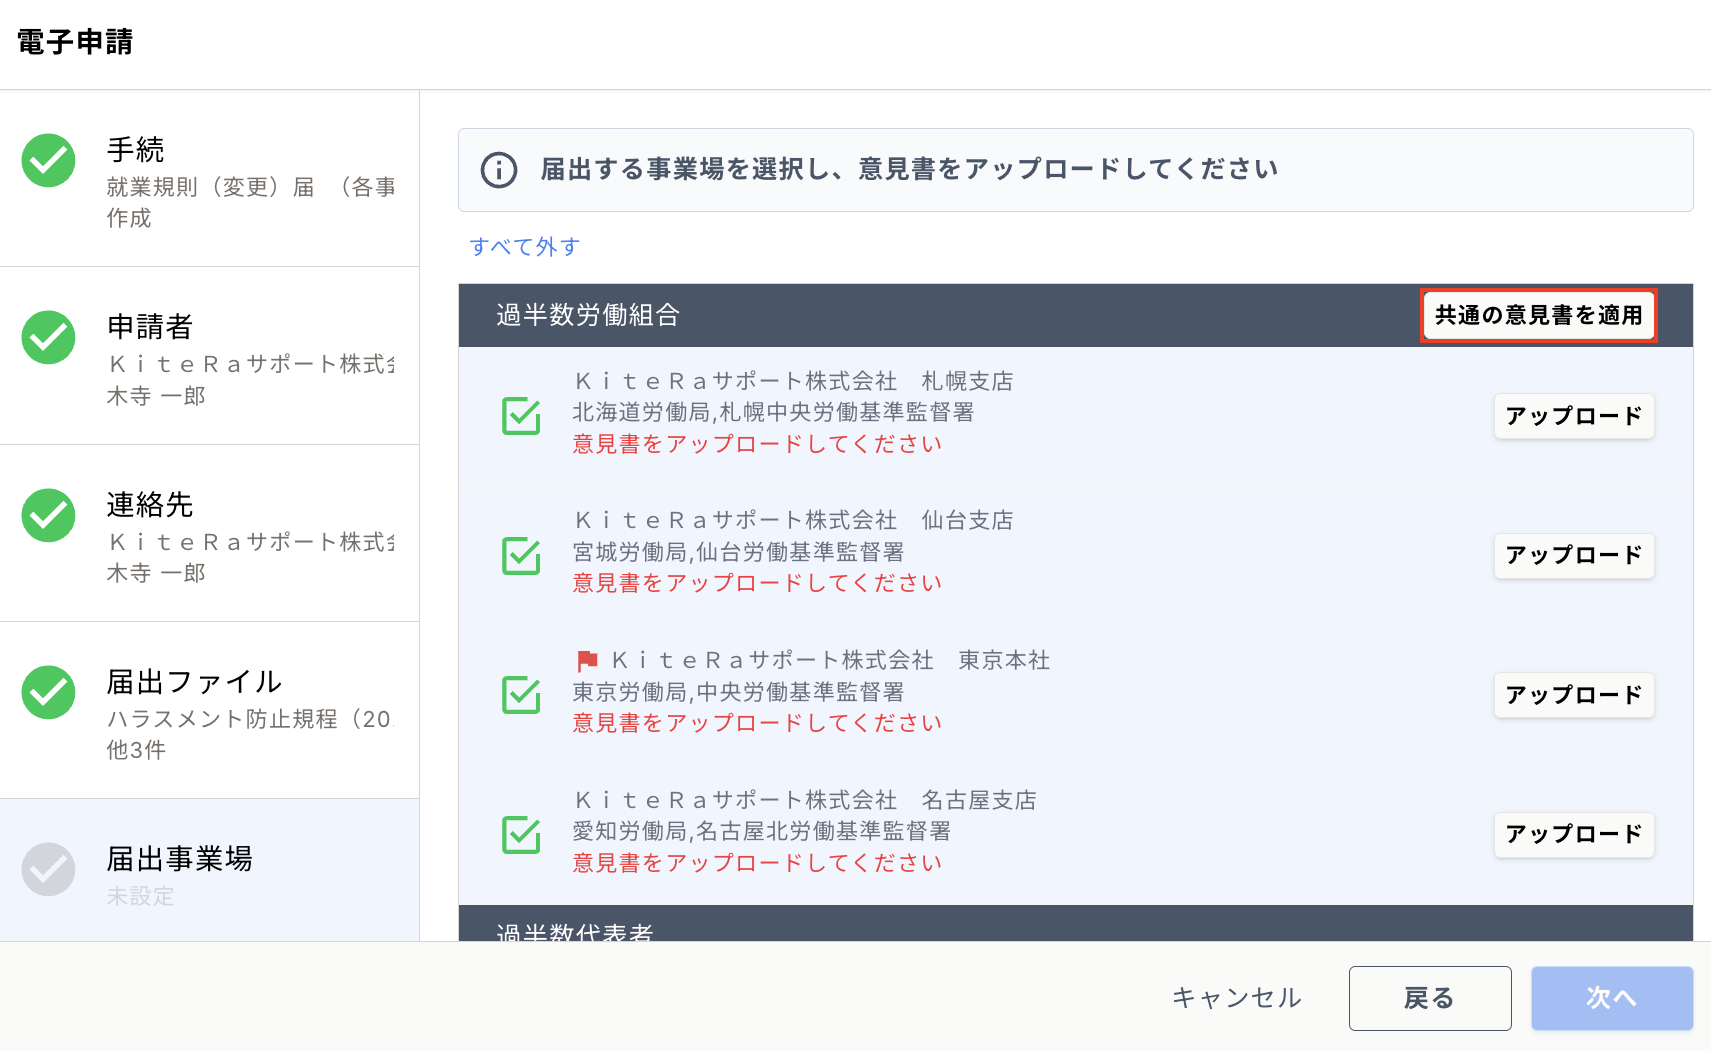Click the 過半数労働組合 section header
1711x1051 pixels.
[x=1075, y=316]
